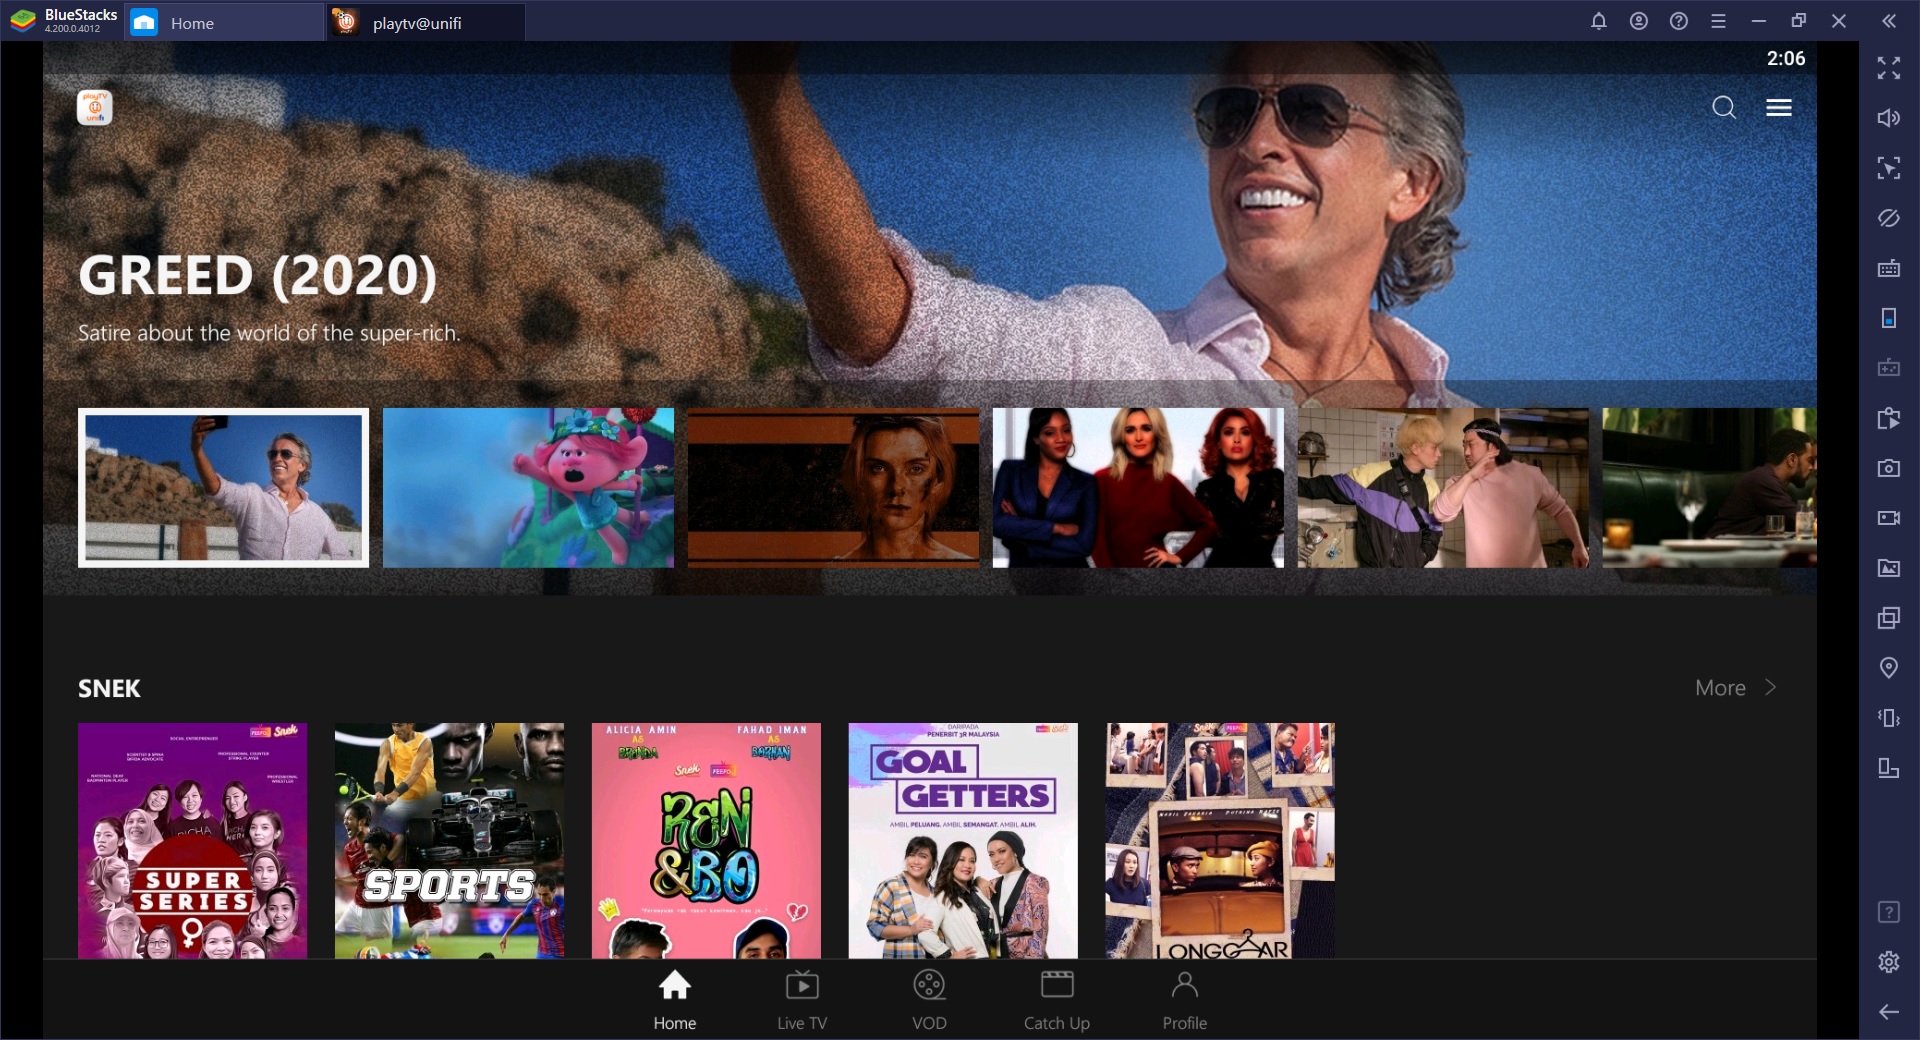Open BlueStacks account icon
Screen dimensions: 1920x1040
point(1639,21)
